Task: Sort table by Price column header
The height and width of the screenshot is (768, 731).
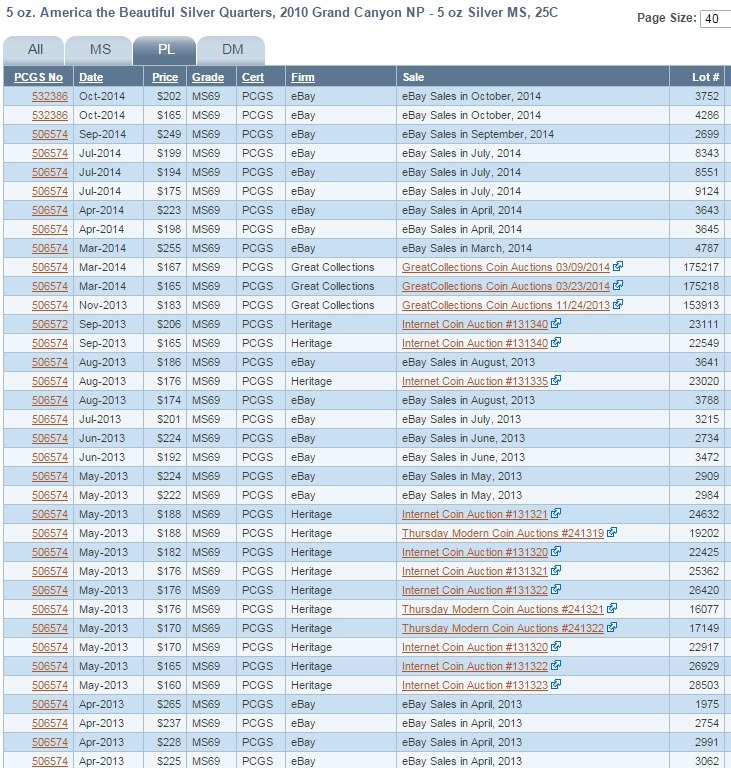Action: 165,77
